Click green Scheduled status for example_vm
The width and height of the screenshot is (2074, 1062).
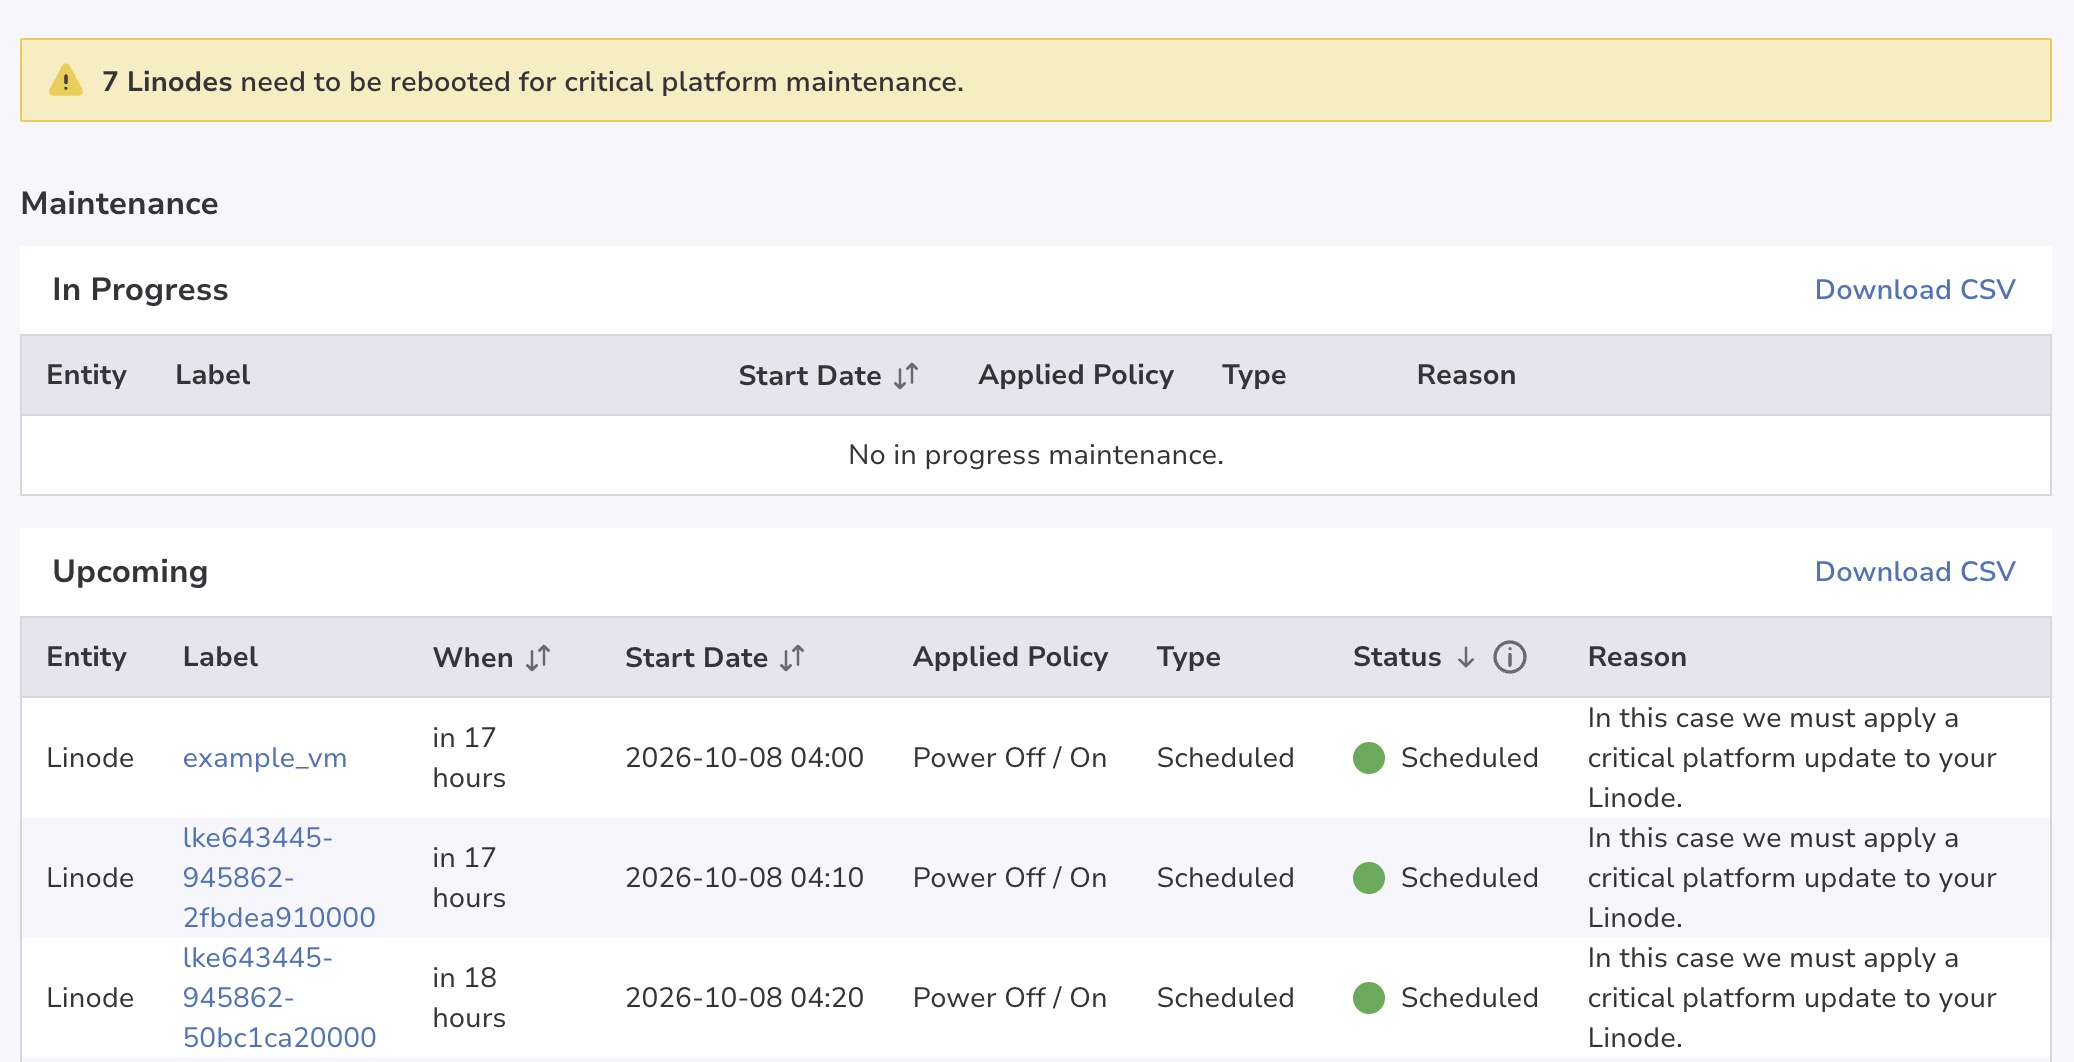coord(1445,758)
